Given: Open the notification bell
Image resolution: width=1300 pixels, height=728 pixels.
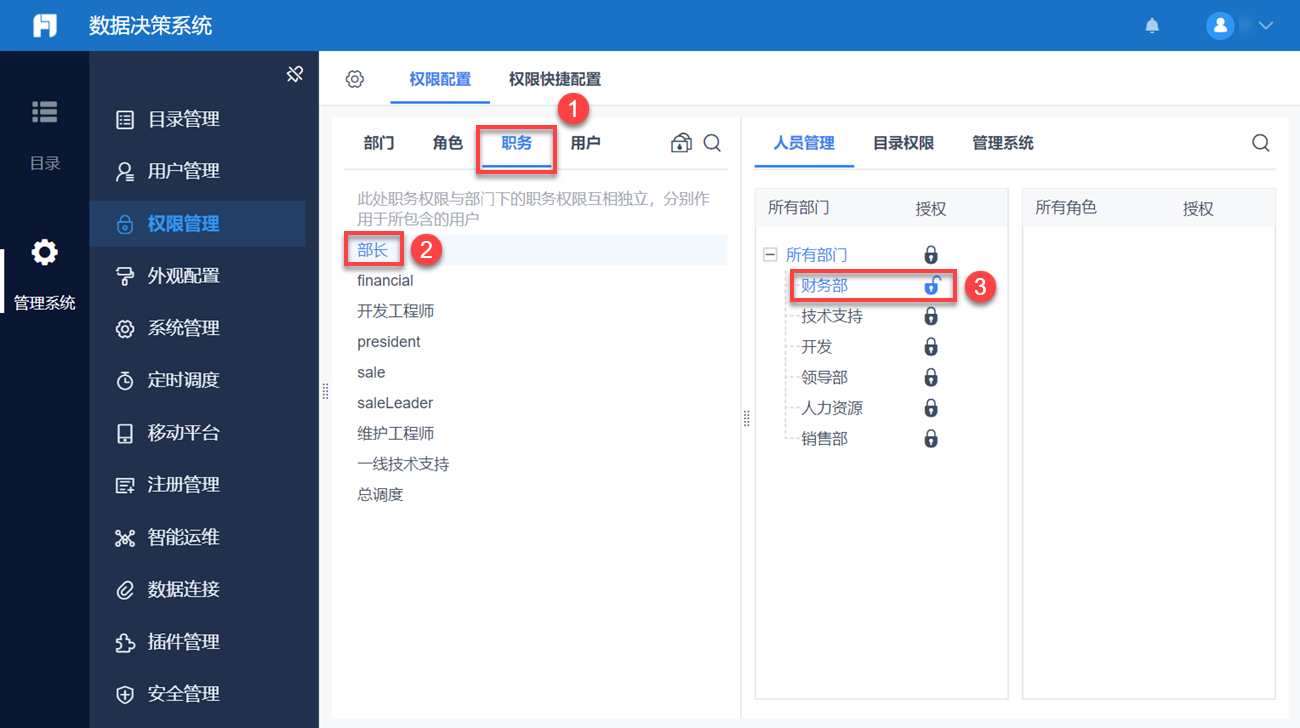Looking at the screenshot, I should 1152,26.
